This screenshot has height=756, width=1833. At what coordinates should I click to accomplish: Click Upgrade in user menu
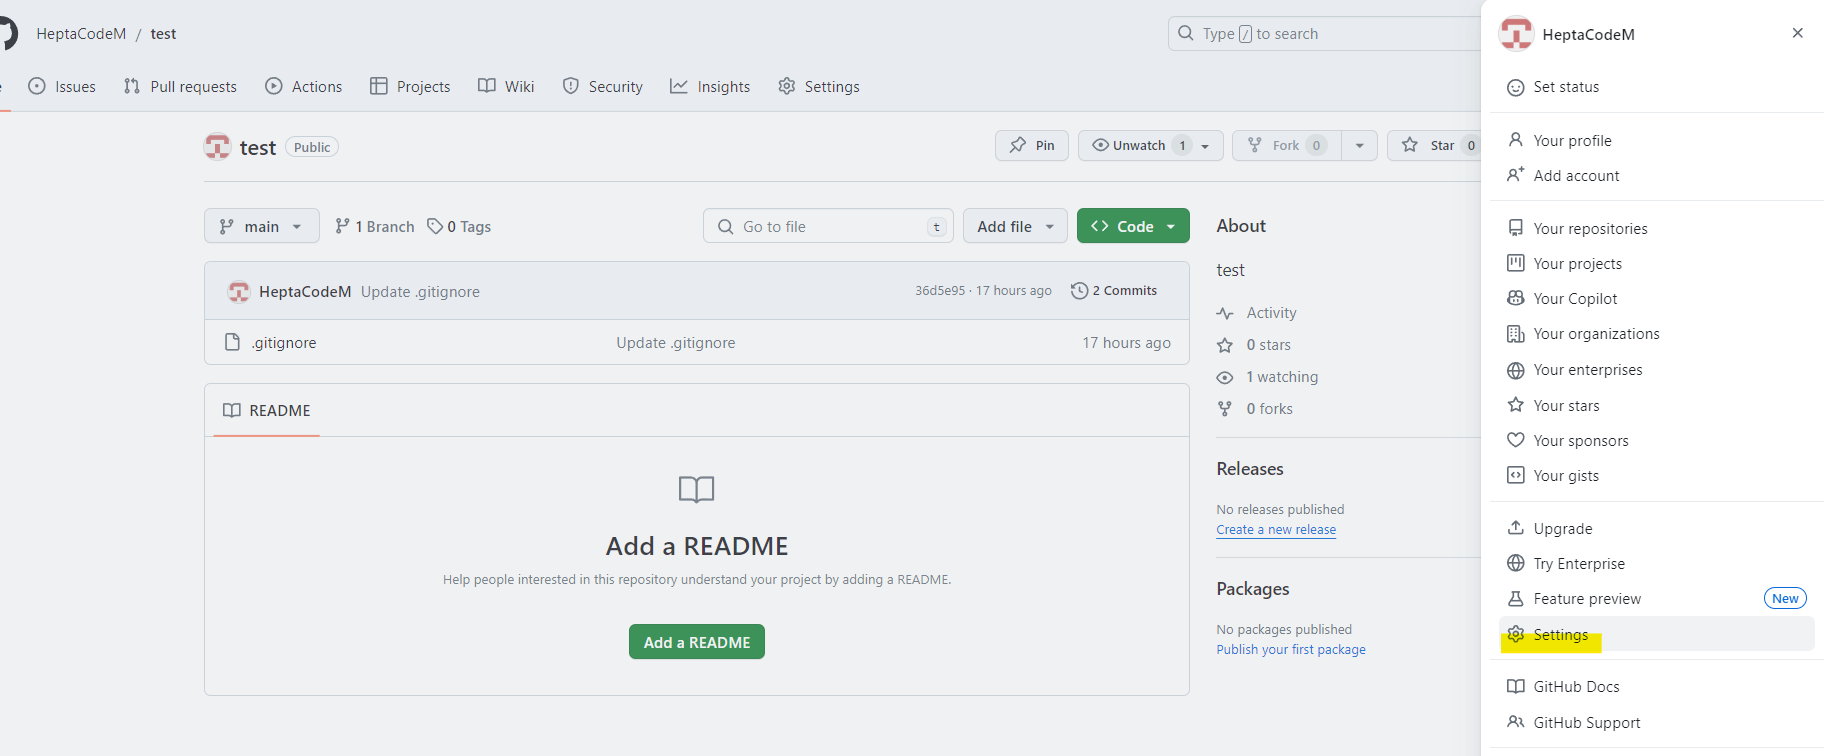point(1656,529)
